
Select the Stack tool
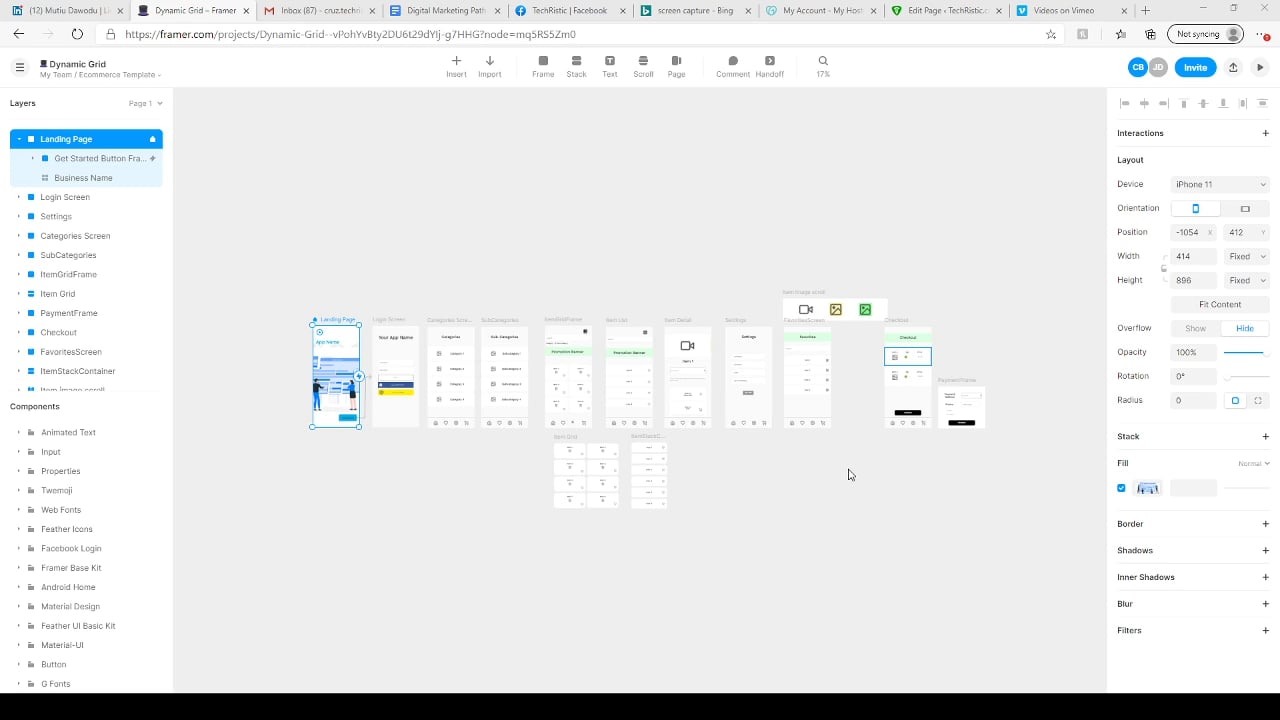point(576,66)
